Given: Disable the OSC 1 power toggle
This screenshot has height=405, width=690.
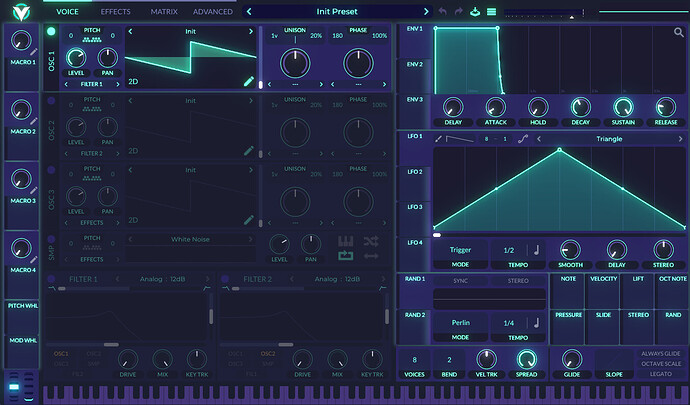Looking at the screenshot, I should tap(52, 32).
